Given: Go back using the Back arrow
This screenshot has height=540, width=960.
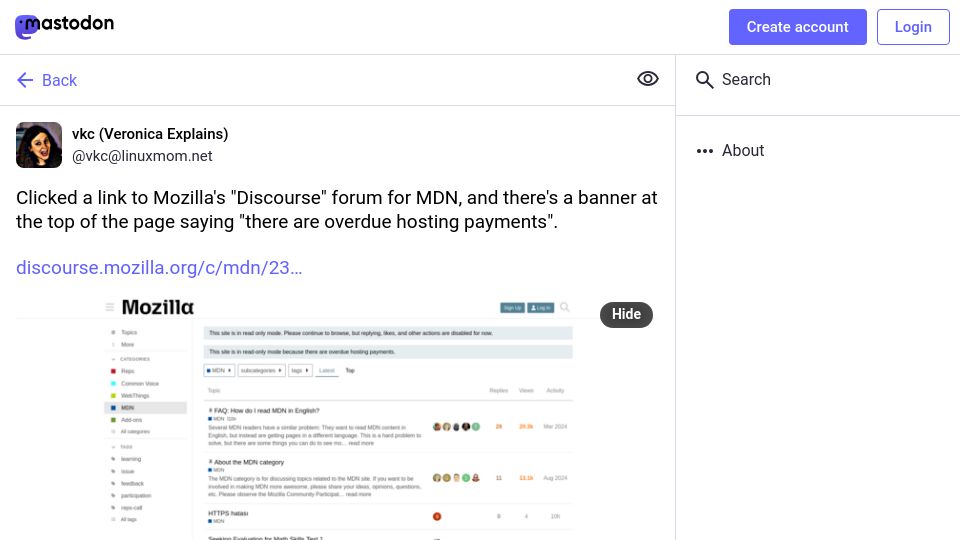Looking at the screenshot, I should pyautogui.click(x=47, y=80).
